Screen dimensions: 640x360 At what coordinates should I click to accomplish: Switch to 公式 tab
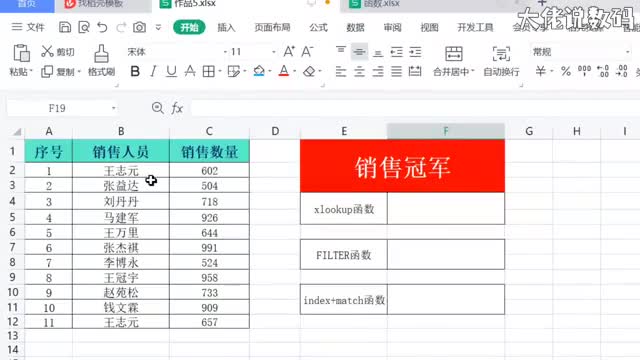click(318, 27)
